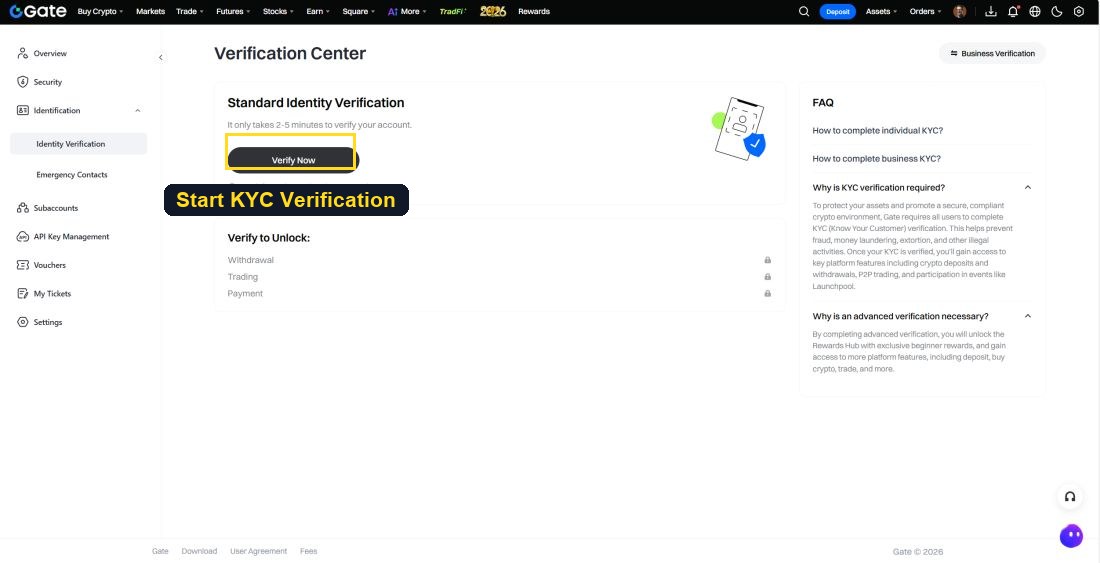1100x563 pixels.
Task: Open 'How to complete business KYC?' link
Action: click(x=876, y=158)
